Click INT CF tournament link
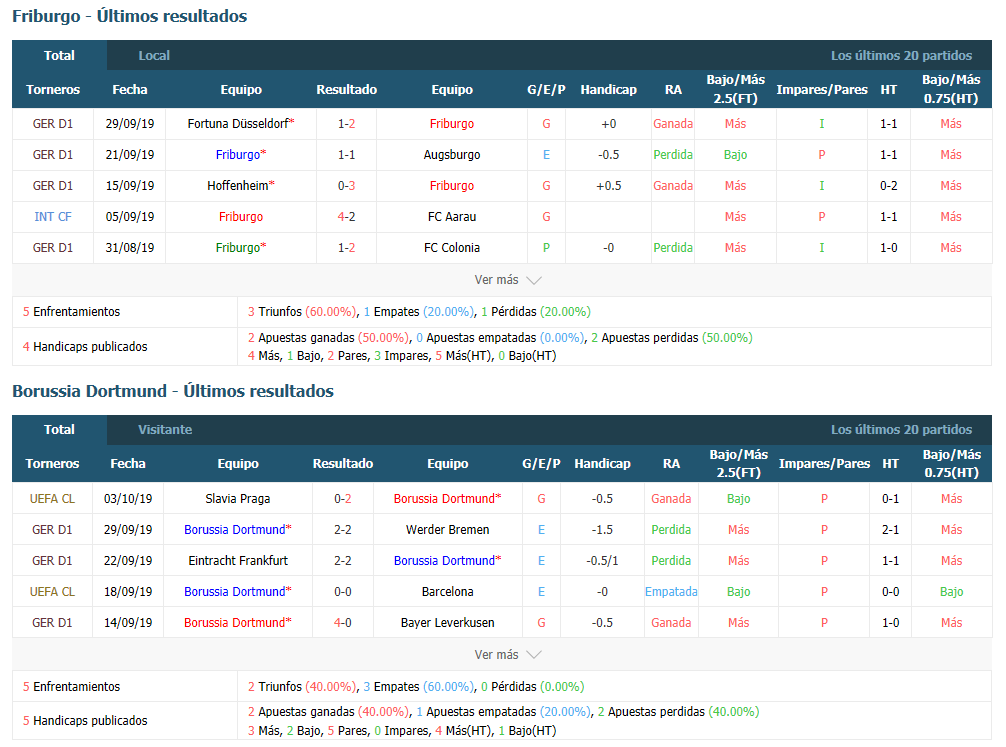 pyautogui.click(x=53, y=216)
